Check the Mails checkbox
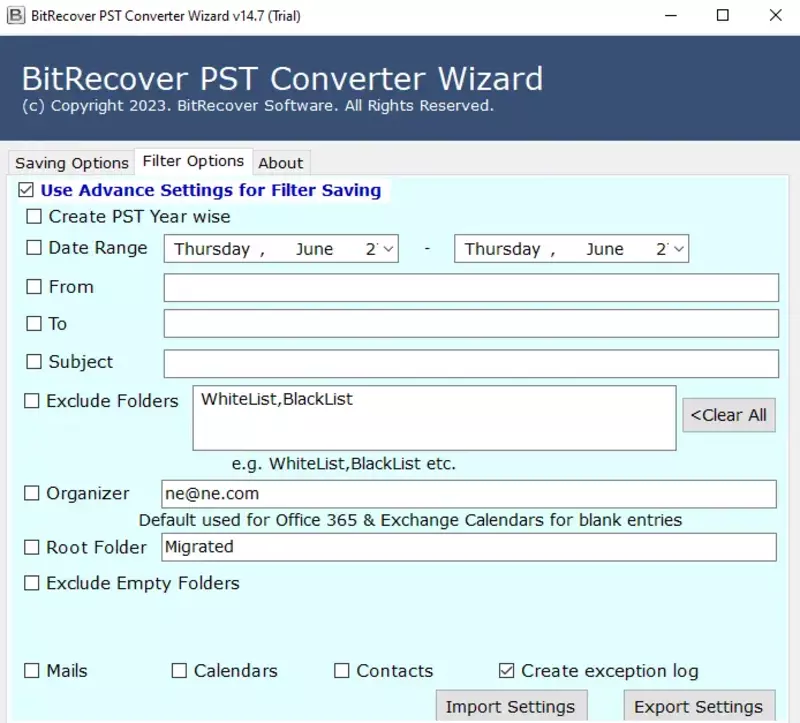 pos(32,670)
